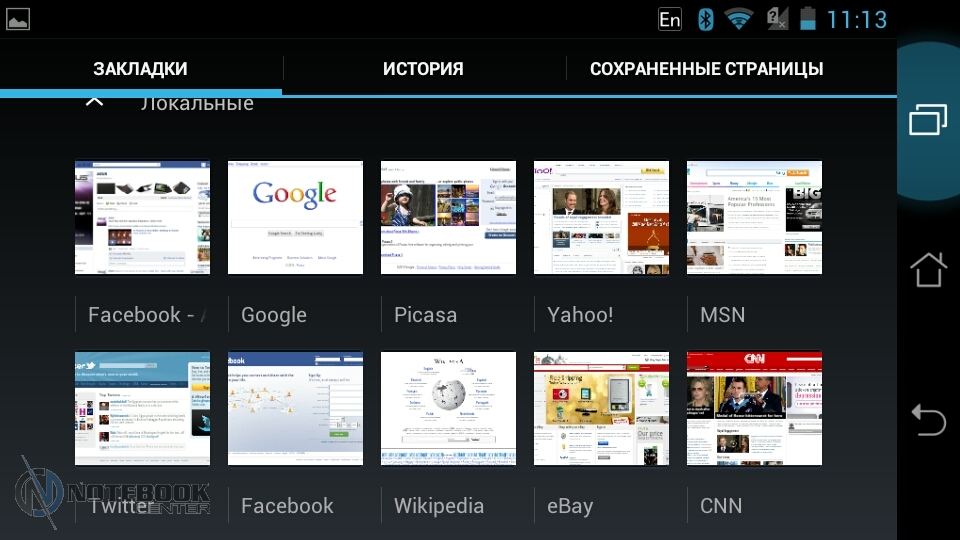The image size is (960, 540).
Task: Open the Twitter bookmark thumbnail
Action: [x=142, y=408]
